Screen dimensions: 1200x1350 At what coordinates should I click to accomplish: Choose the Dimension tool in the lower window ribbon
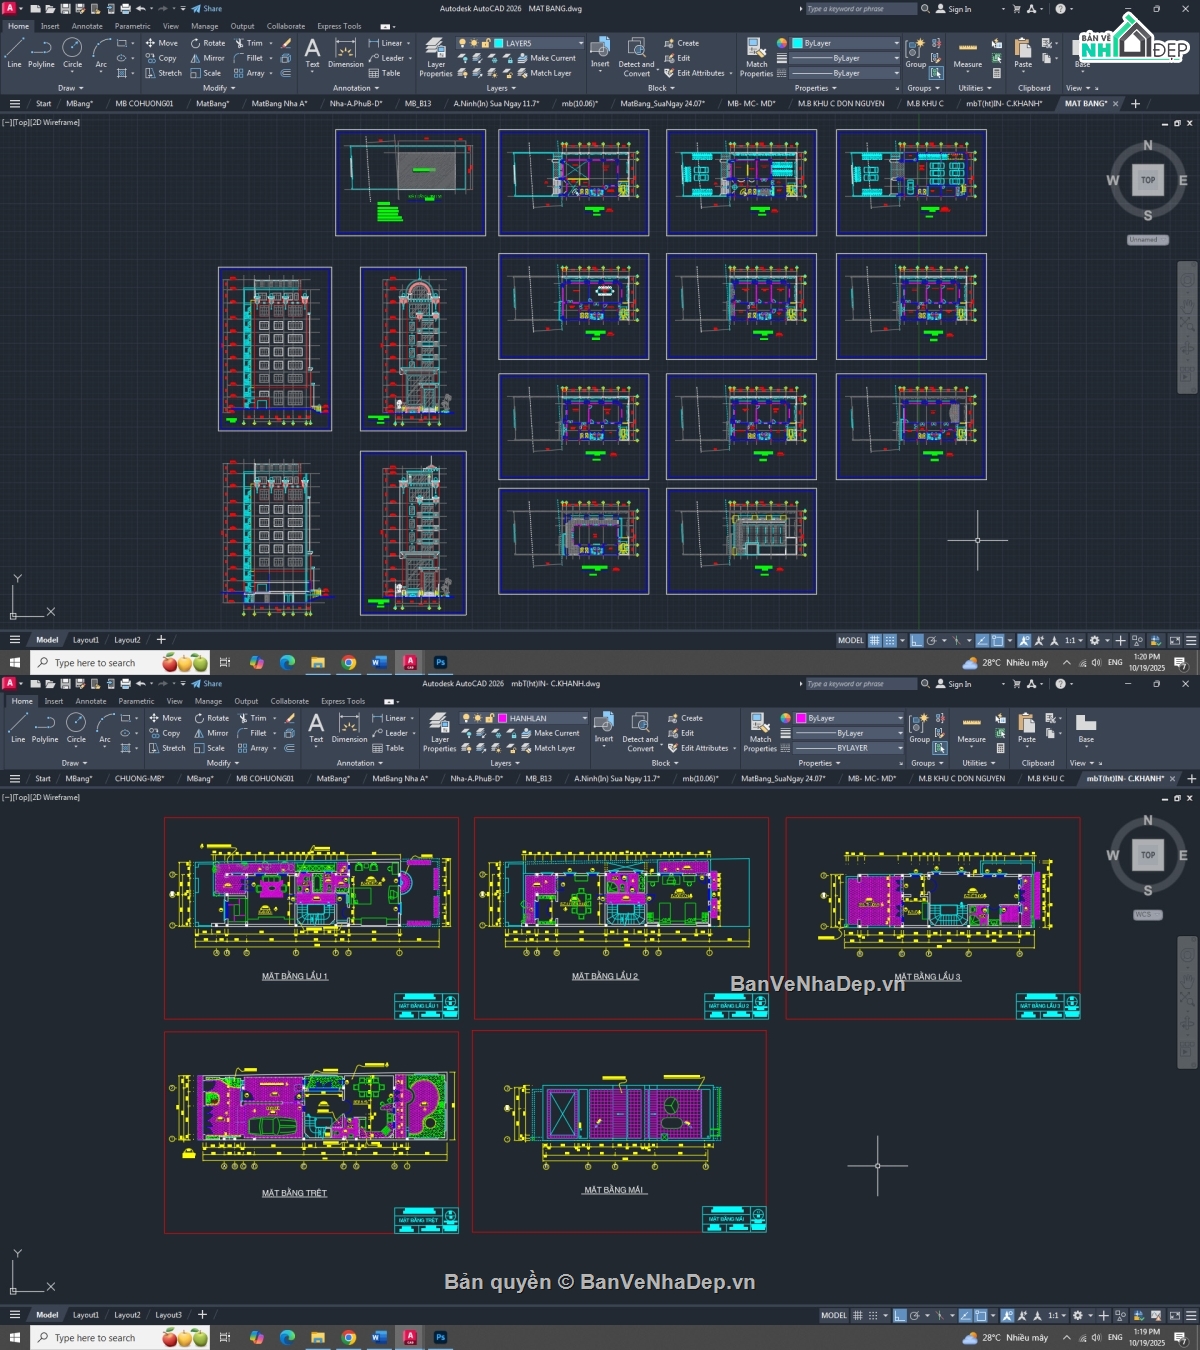click(x=349, y=727)
